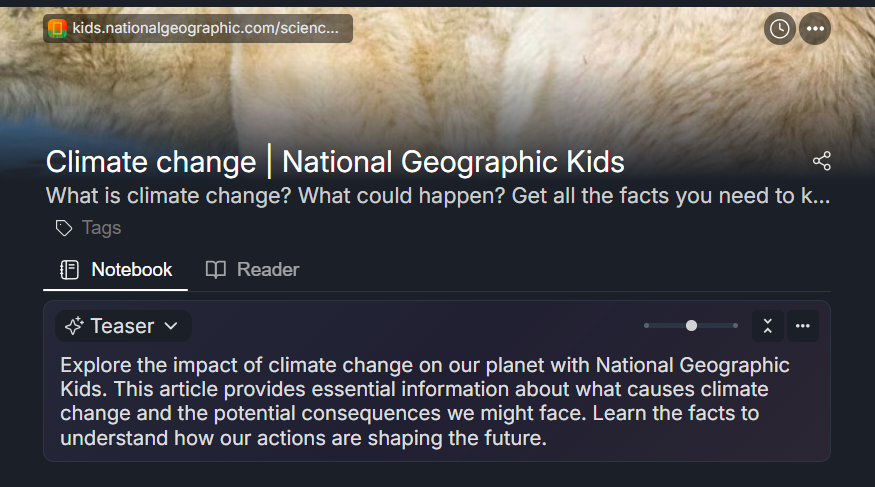Click the right end of Teaser slider track
Image resolution: width=875 pixels, height=487 pixels.
pyautogui.click(x=735, y=326)
